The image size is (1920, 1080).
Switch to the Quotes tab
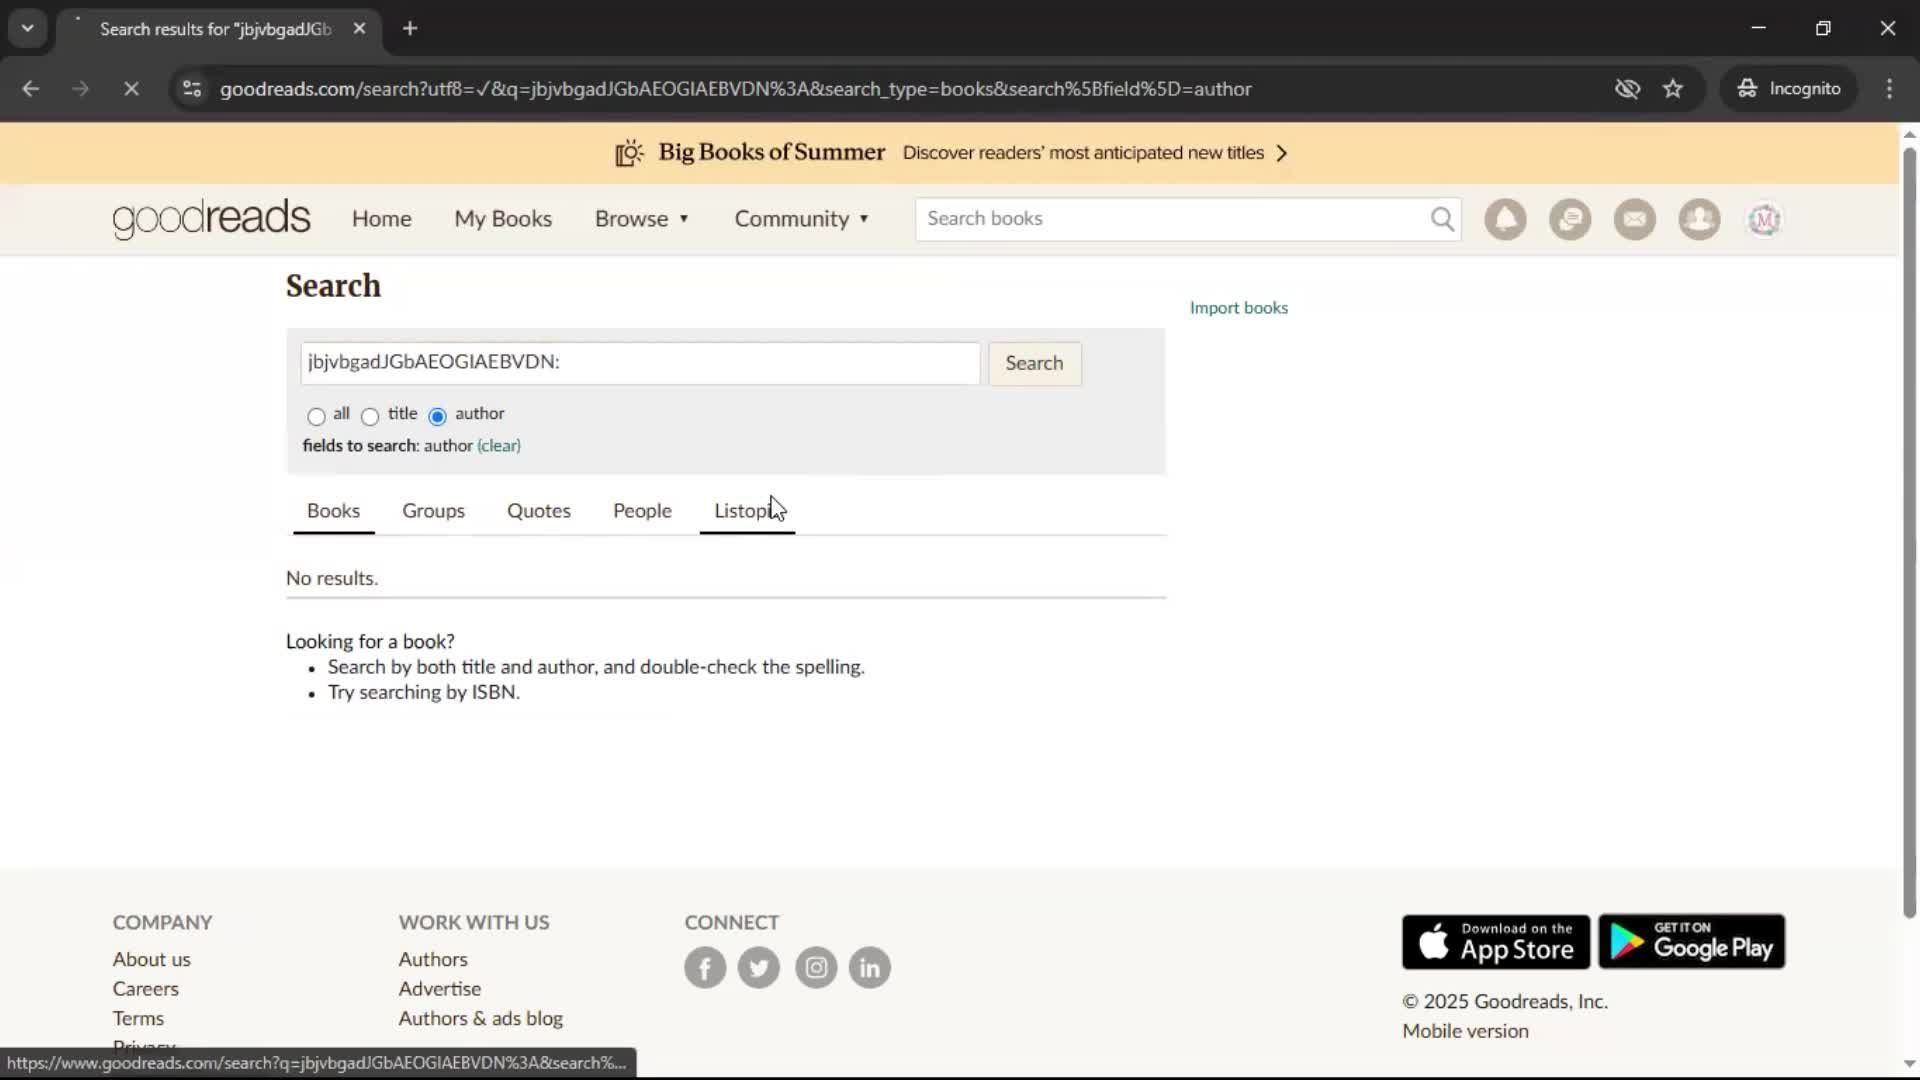538,511
